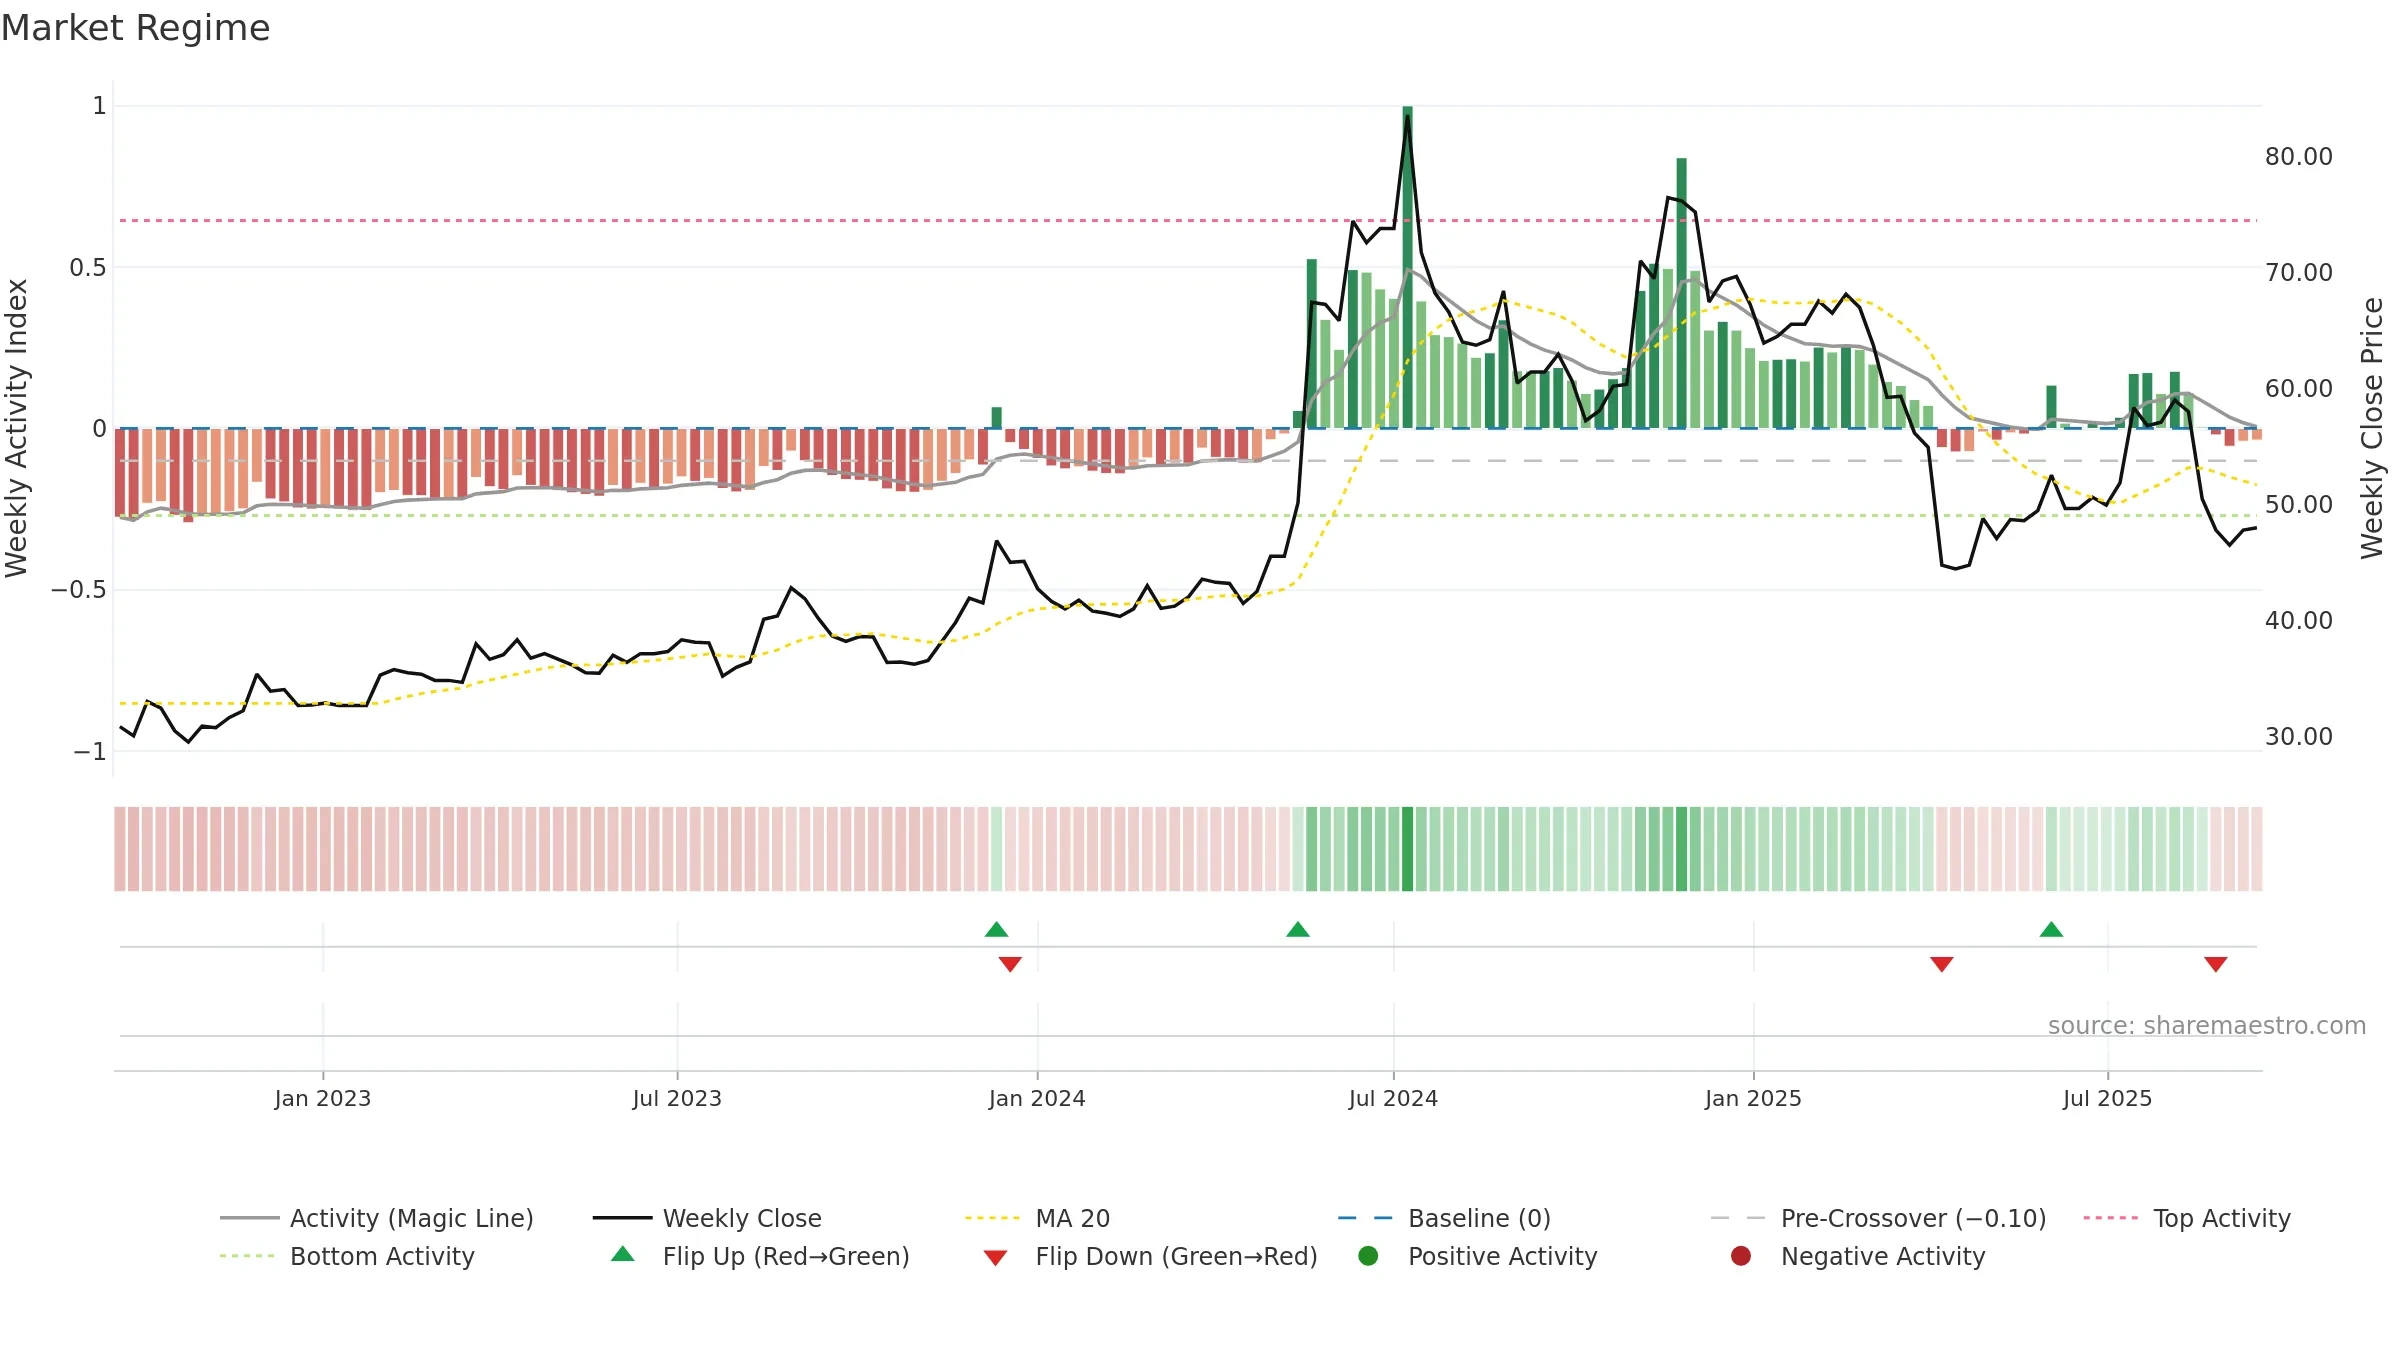Click the darkest green cell in the heat strip
This screenshot has height=1350, width=2400.
pos(1407,849)
